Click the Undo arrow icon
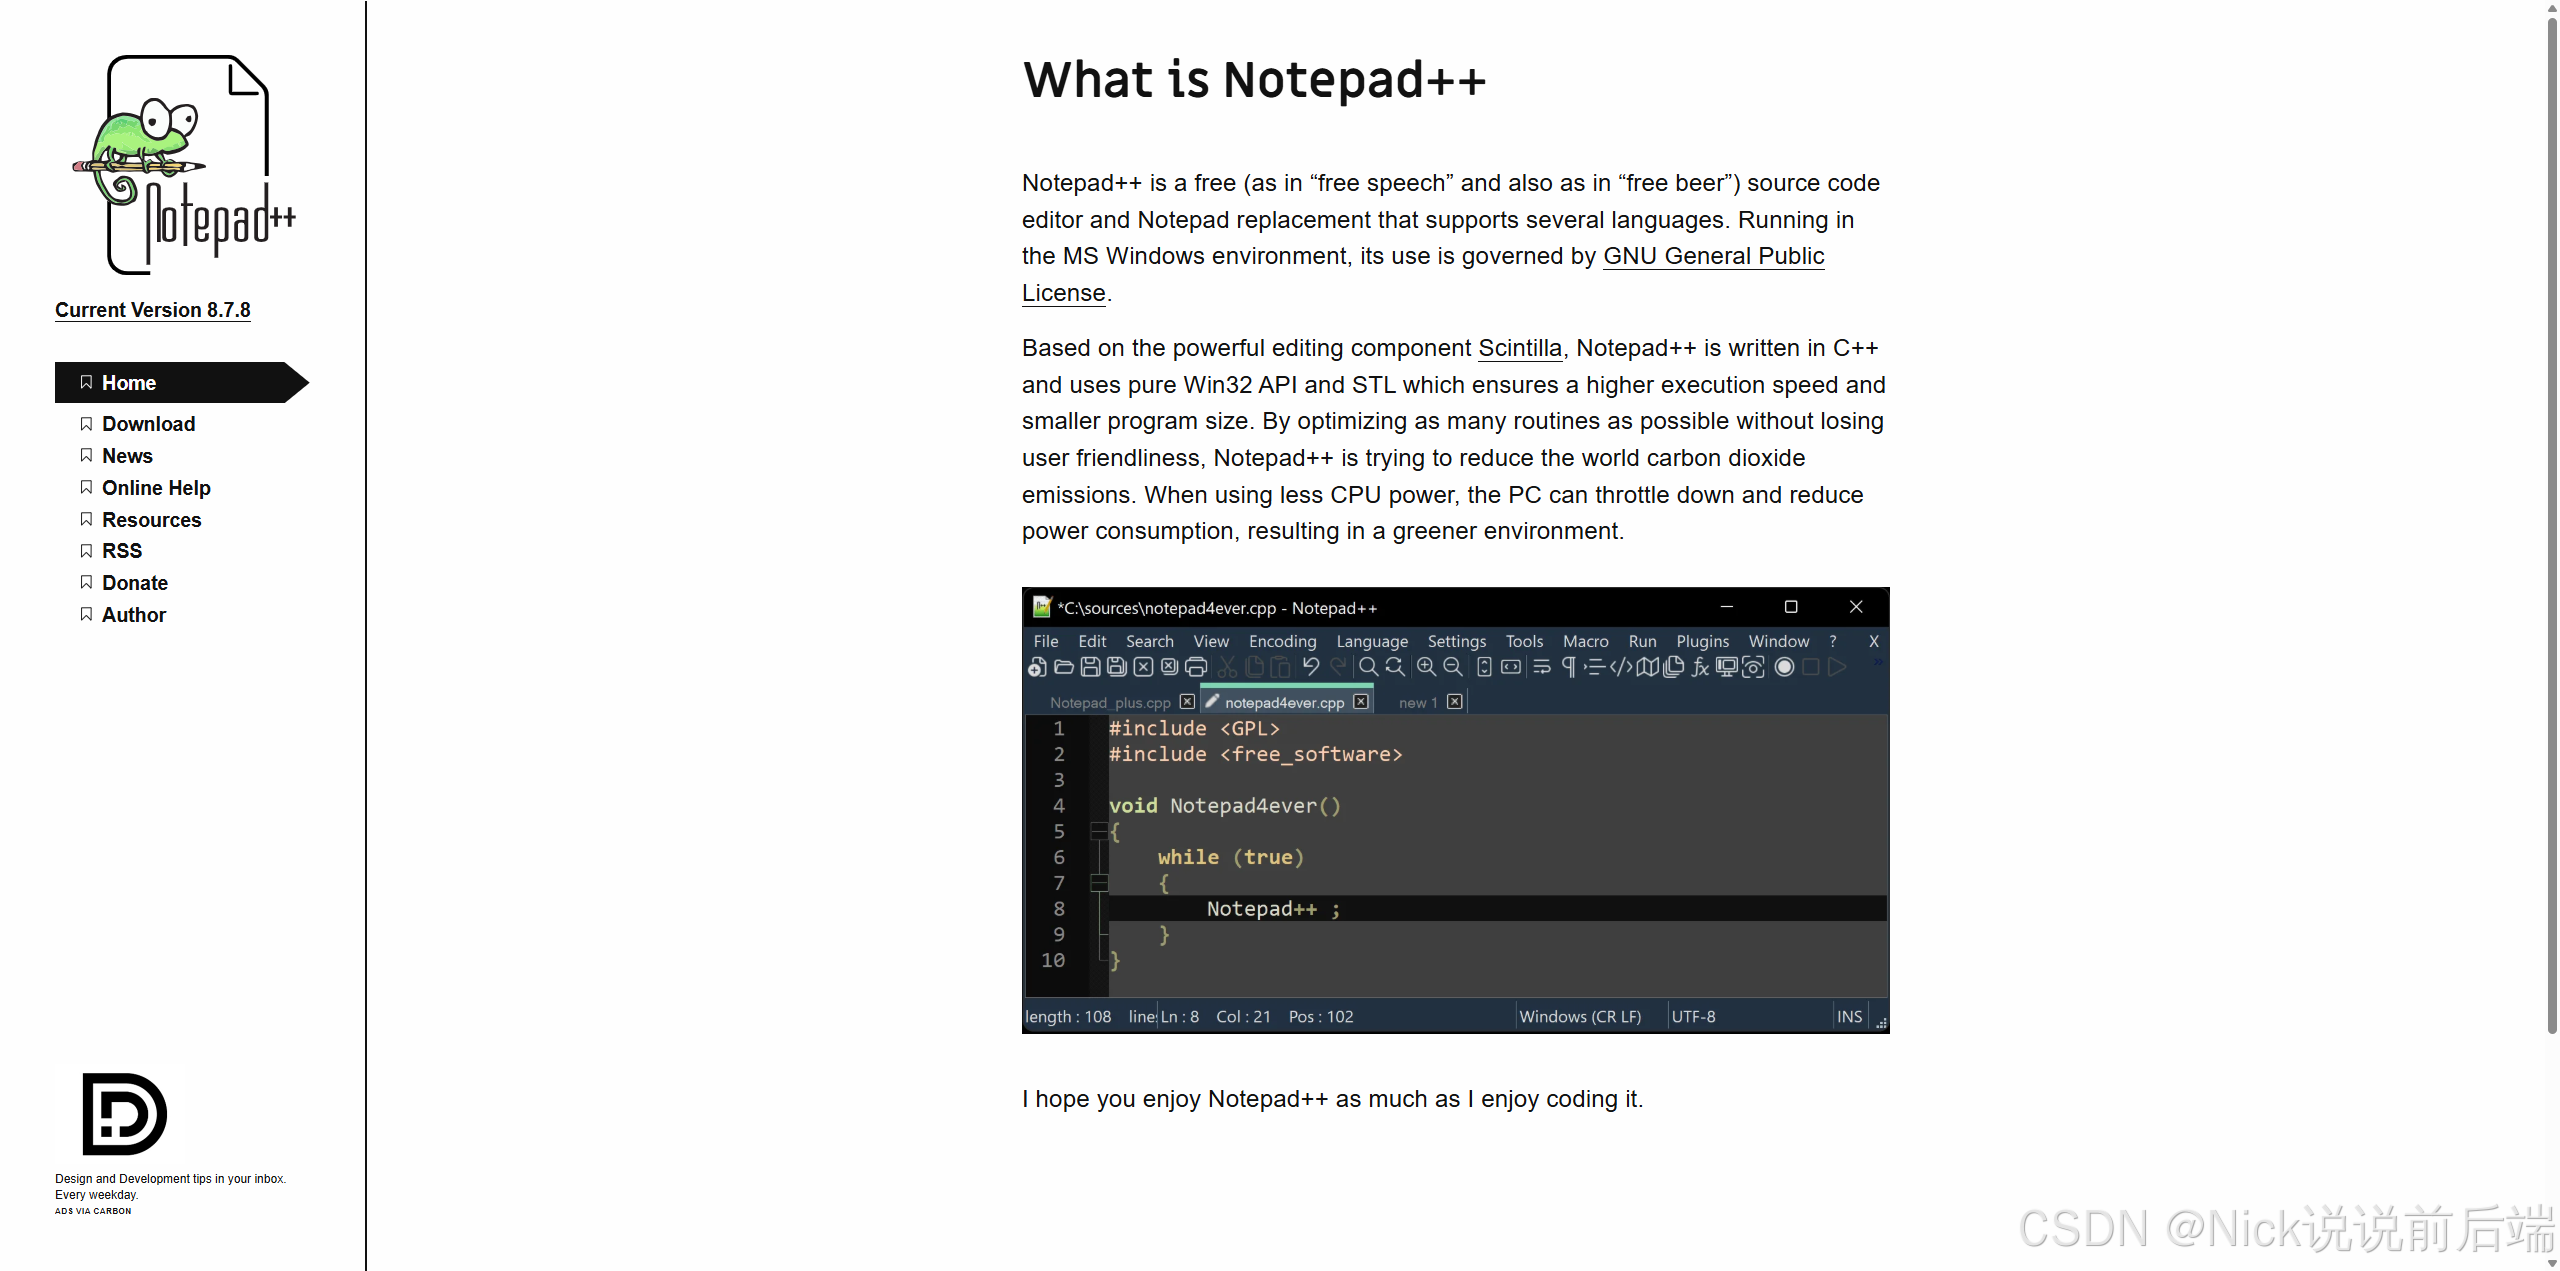 click(x=1311, y=667)
